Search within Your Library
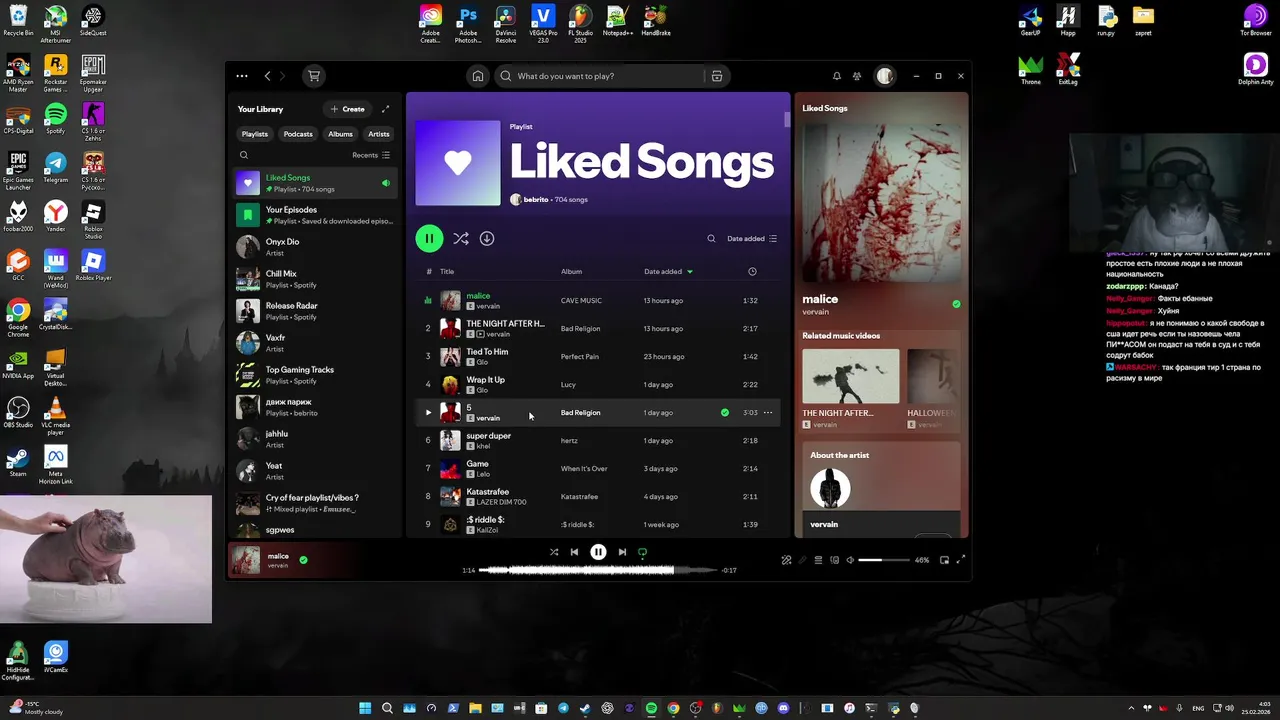This screenshot has width=1280, height=720. tap(244, 155)
